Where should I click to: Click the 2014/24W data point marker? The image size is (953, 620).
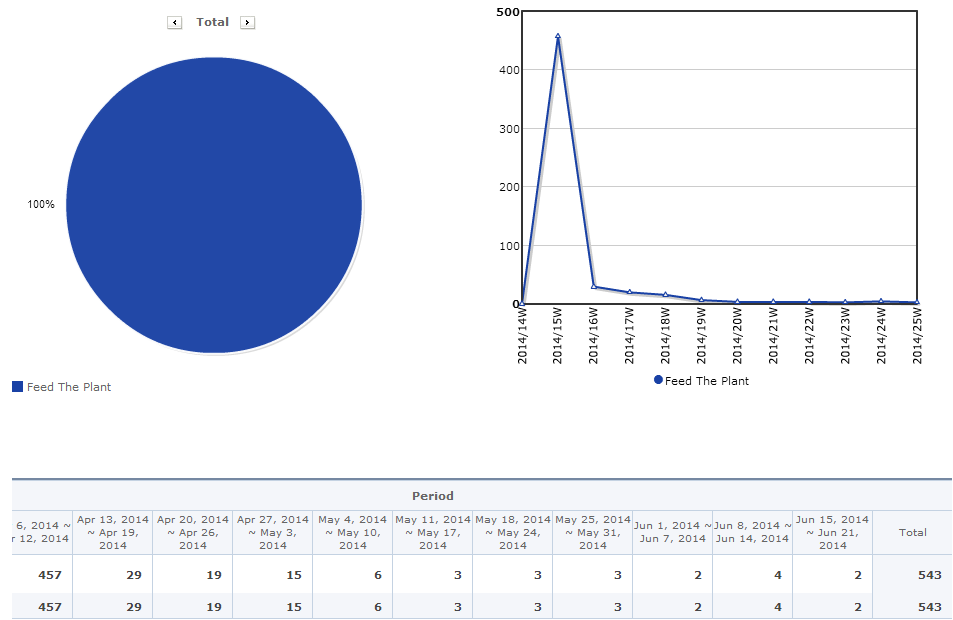[881, 301]
